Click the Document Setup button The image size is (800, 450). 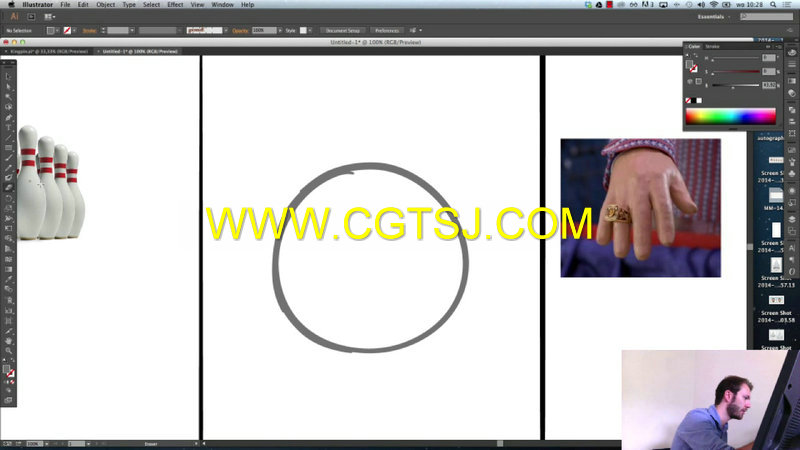pos(343,31)
